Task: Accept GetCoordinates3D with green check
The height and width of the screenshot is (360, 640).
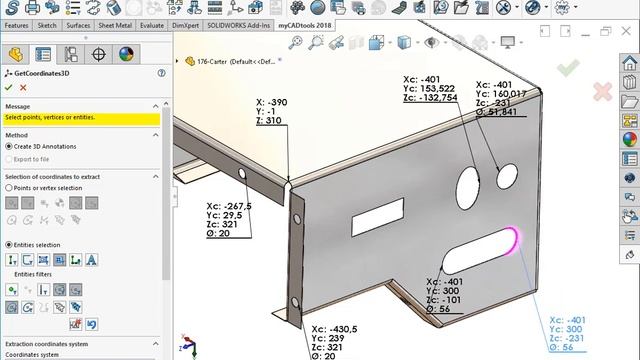Action: click(9, 87)
